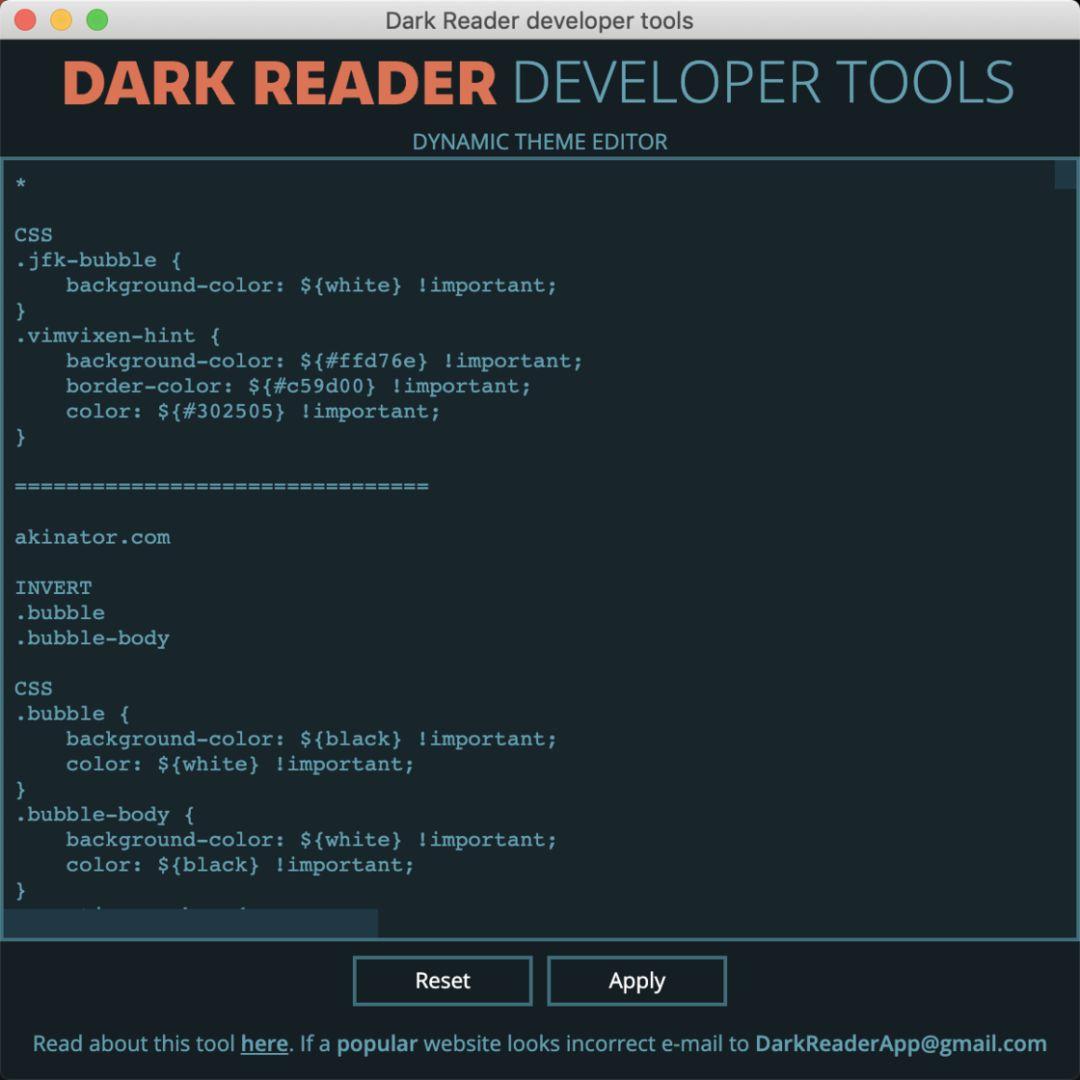Click the '.bubble-body {' selector line
This screenshot has width=1080, height=1080.
coord(105,815)
